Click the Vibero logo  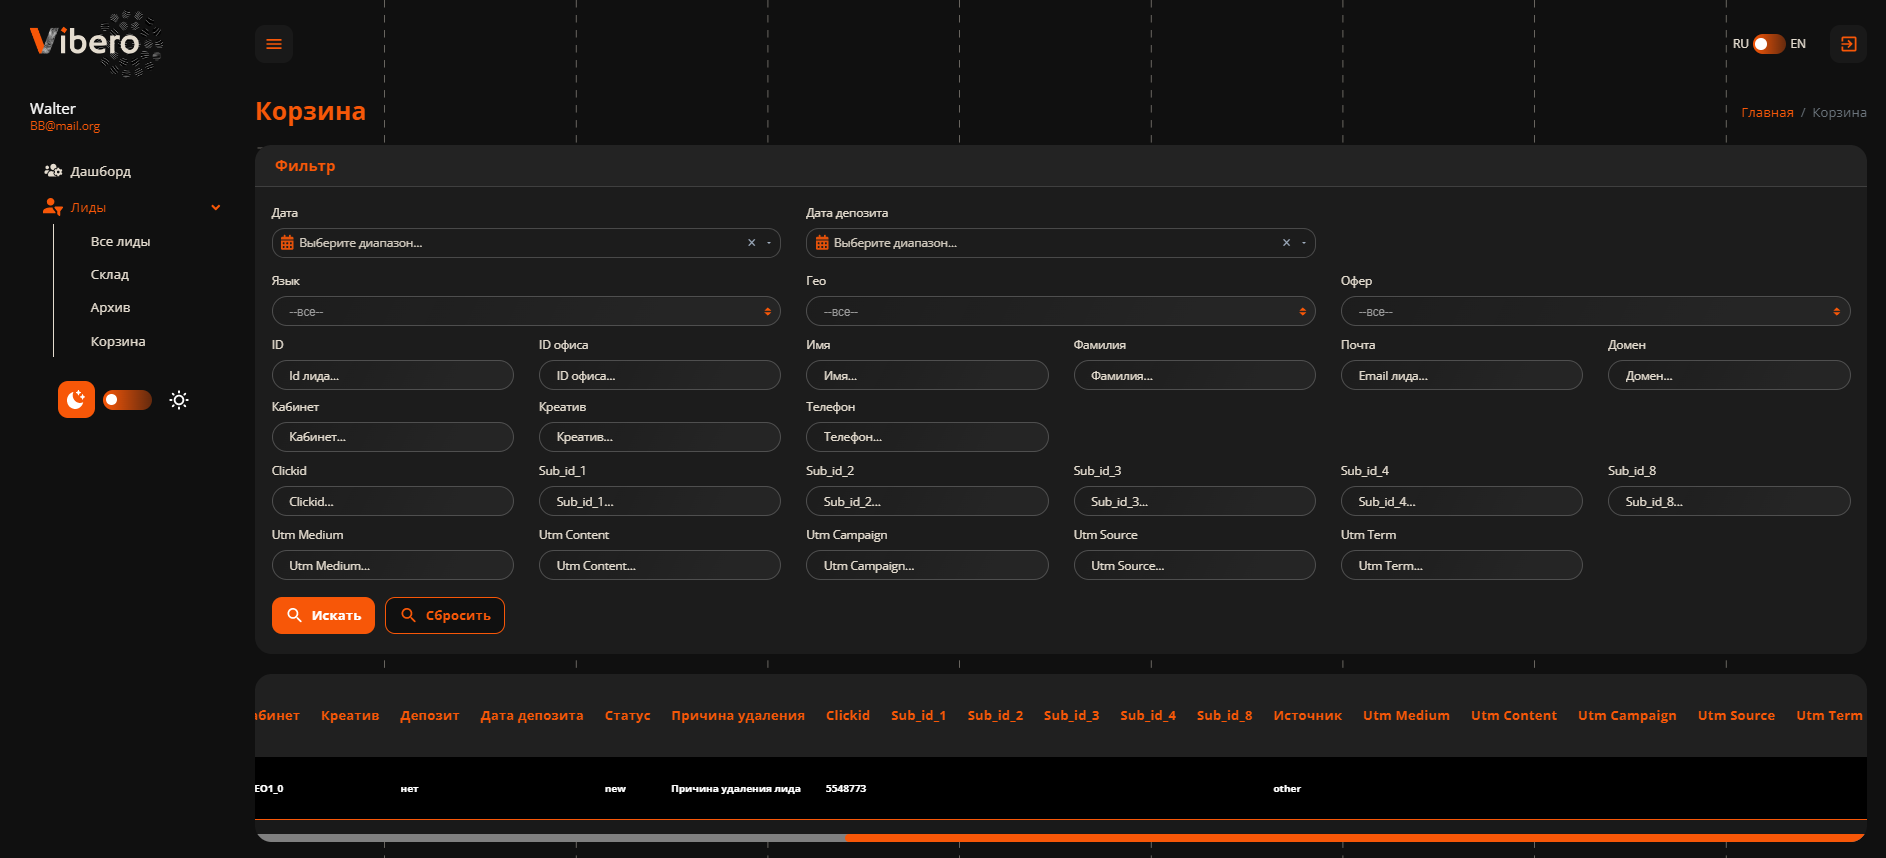click(97, 43)
